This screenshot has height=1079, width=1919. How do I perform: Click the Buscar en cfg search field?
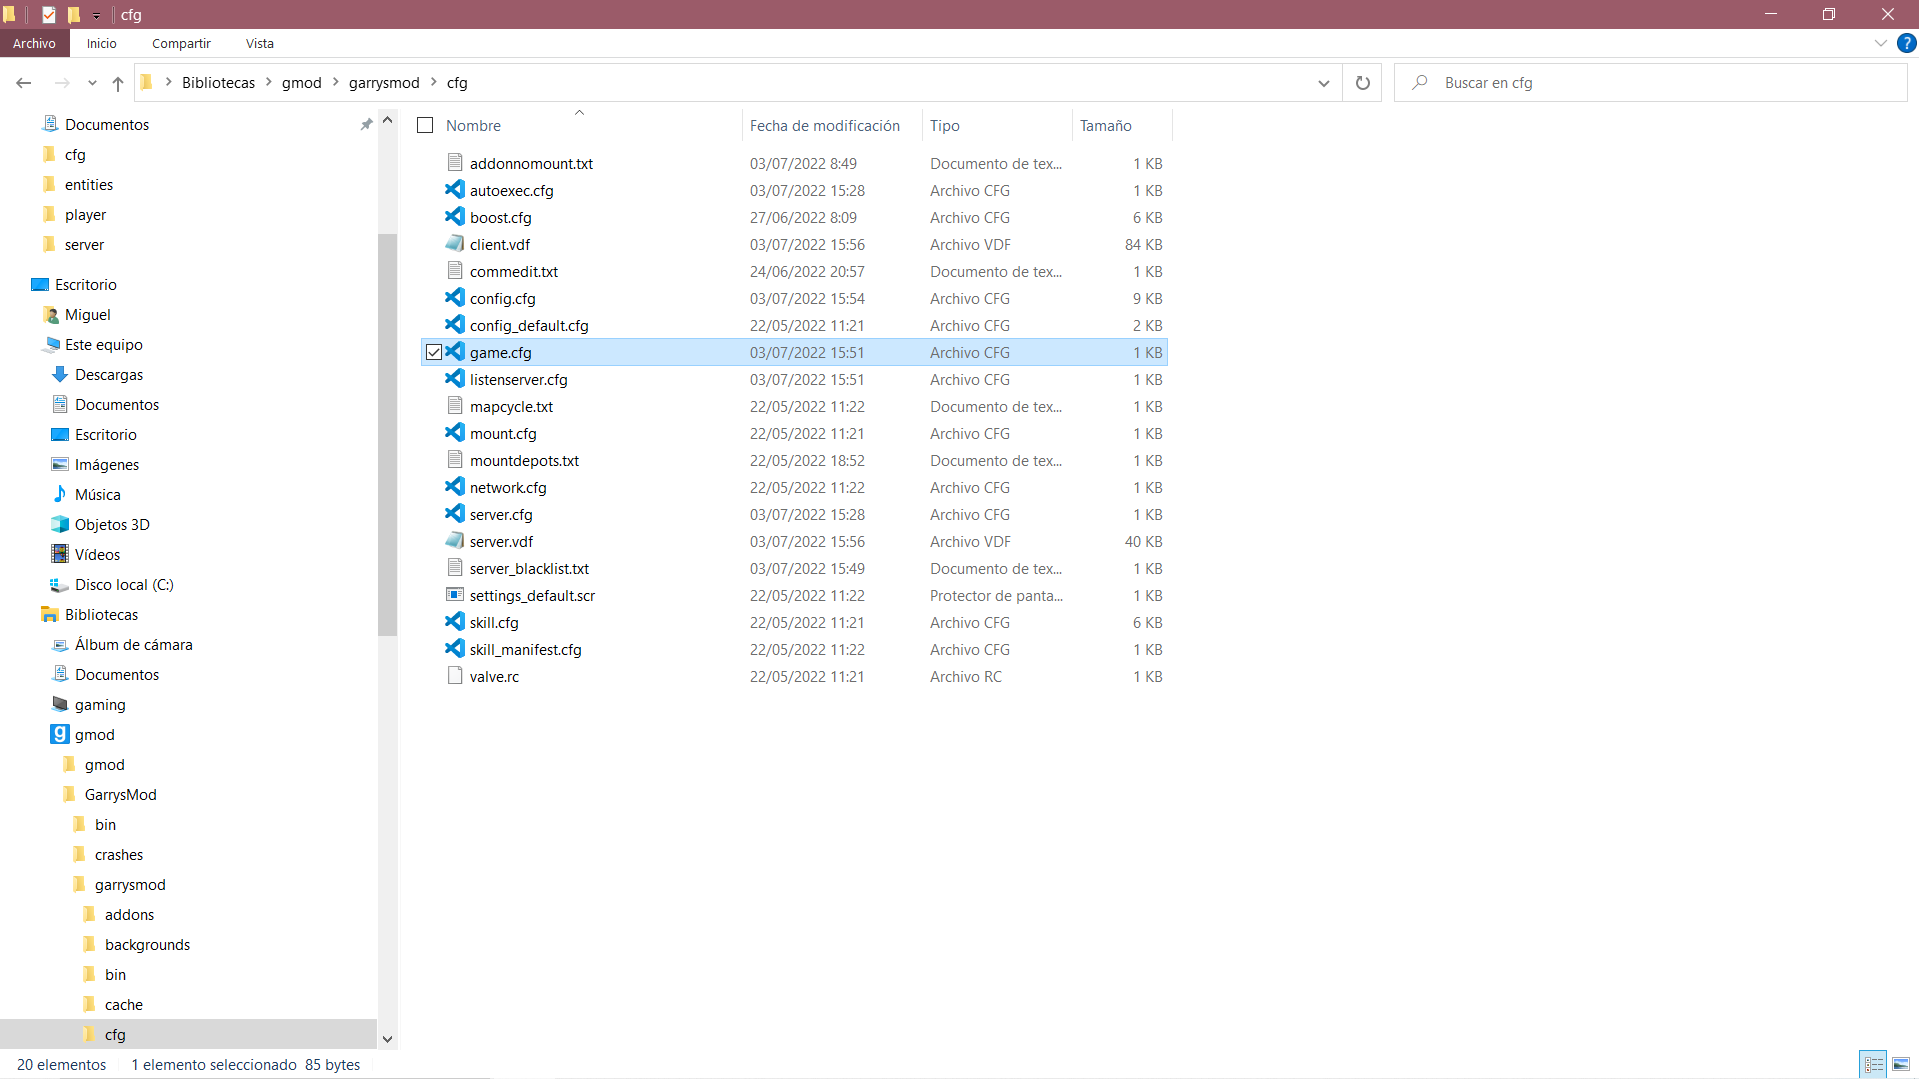pos(1650,83)
